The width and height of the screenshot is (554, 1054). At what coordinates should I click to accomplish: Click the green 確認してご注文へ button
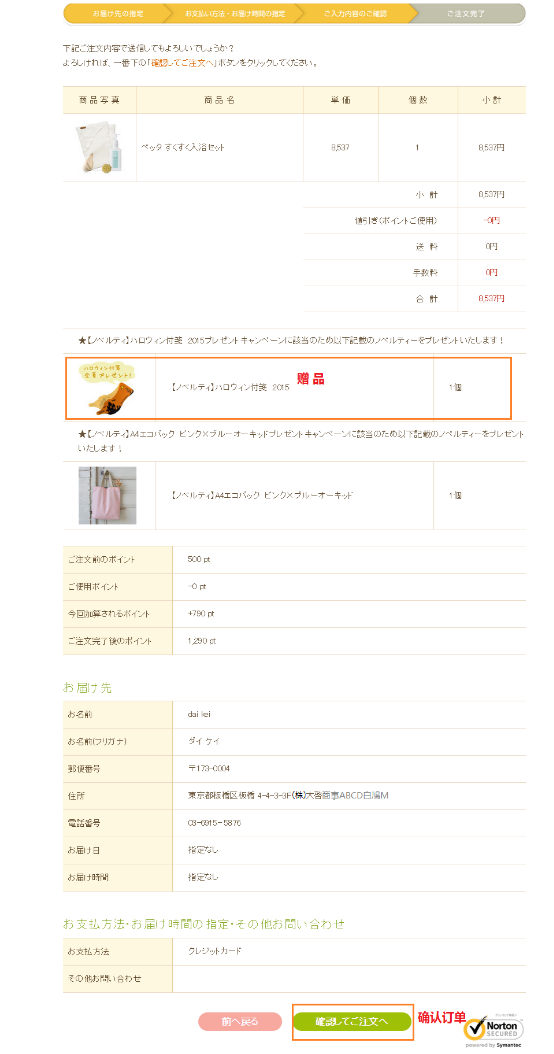[352, 1021]
